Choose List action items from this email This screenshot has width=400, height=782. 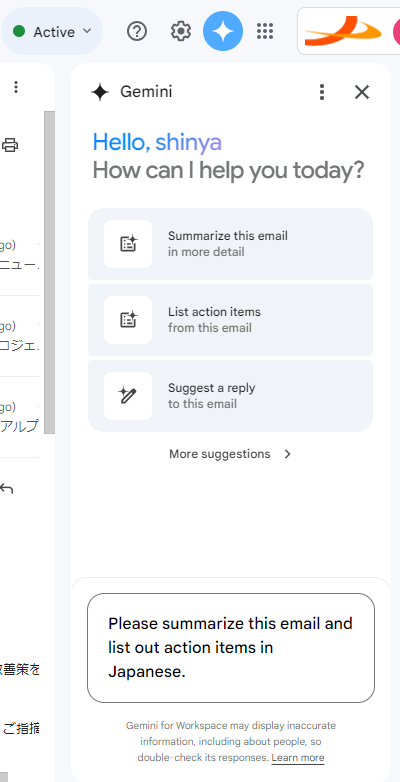(x=230, y=320)
